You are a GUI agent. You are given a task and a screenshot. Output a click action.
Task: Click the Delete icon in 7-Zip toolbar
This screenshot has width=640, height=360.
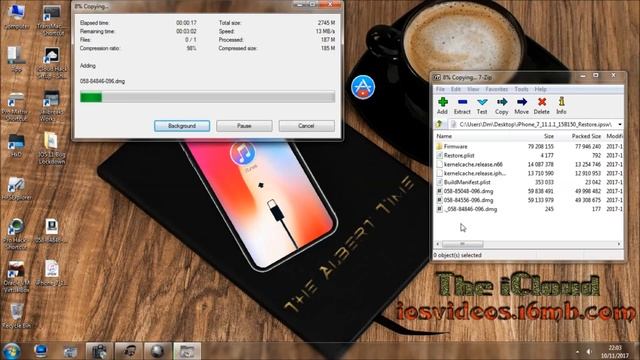(542, 102)
